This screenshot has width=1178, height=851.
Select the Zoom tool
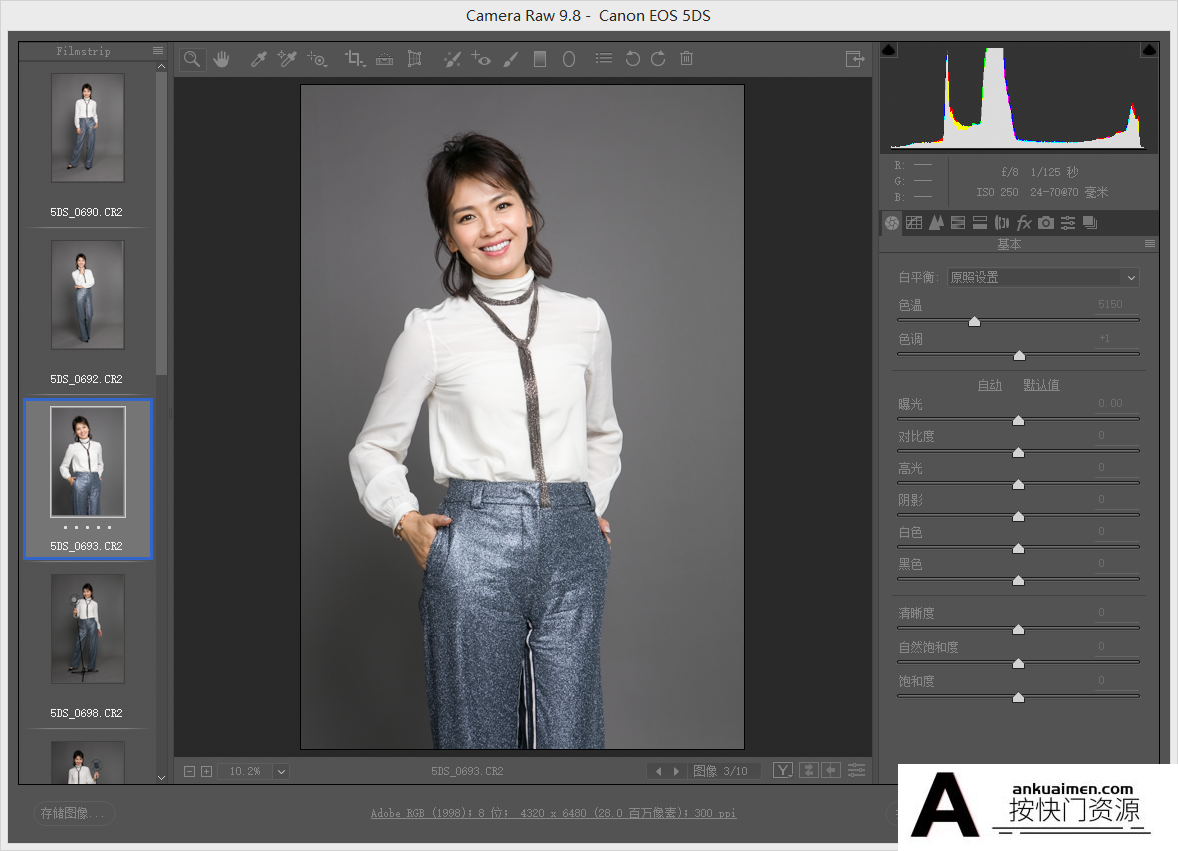pyautogui.click(x=192, y=59)
